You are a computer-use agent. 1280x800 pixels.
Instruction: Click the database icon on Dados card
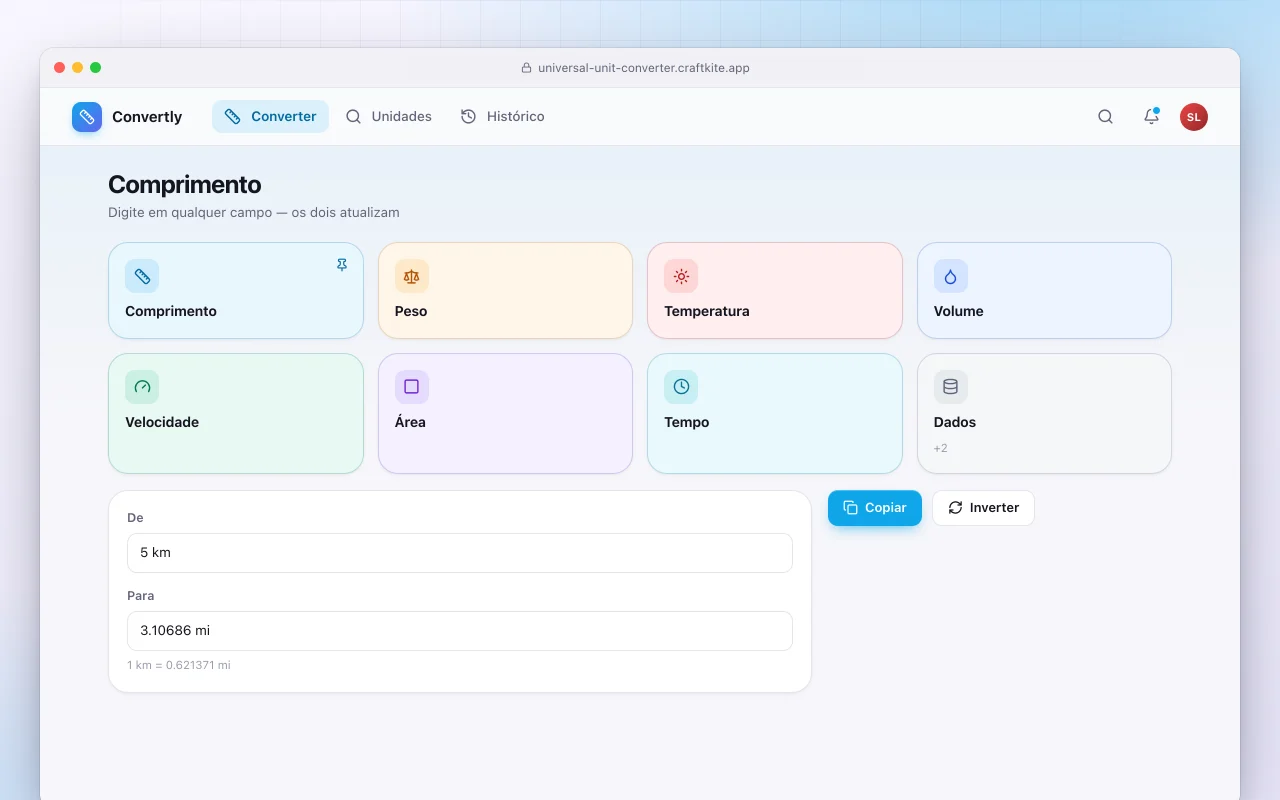951,387
